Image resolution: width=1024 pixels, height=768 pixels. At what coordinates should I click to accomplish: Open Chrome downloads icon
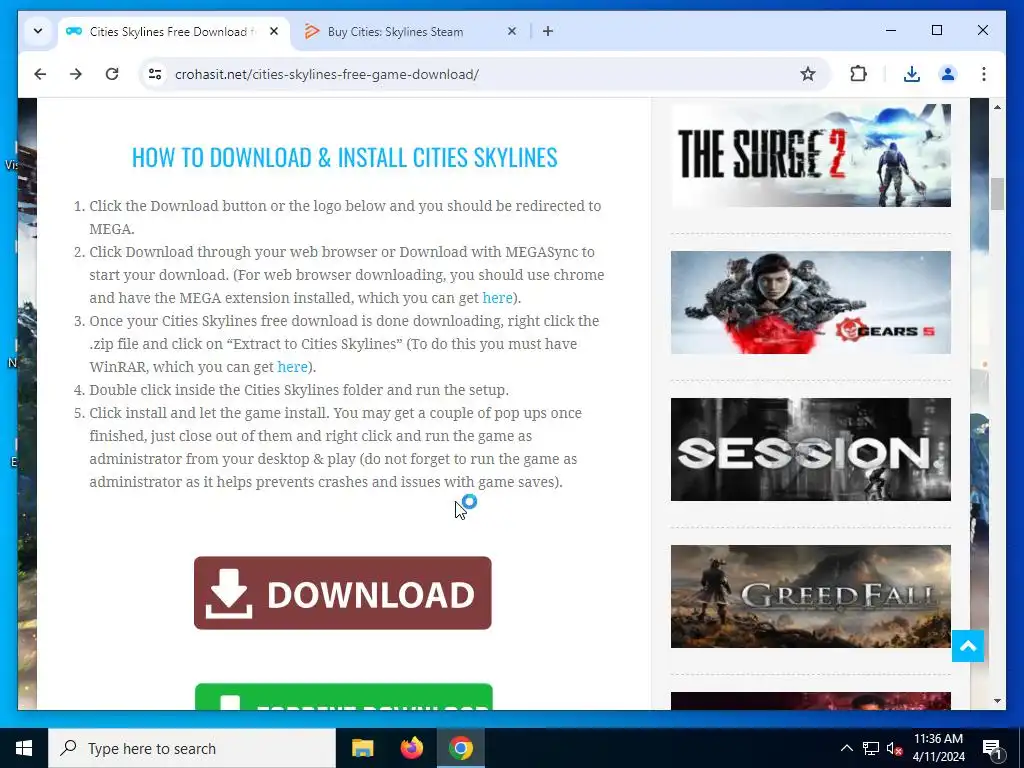pyautogui.click(x=912, y=74)
